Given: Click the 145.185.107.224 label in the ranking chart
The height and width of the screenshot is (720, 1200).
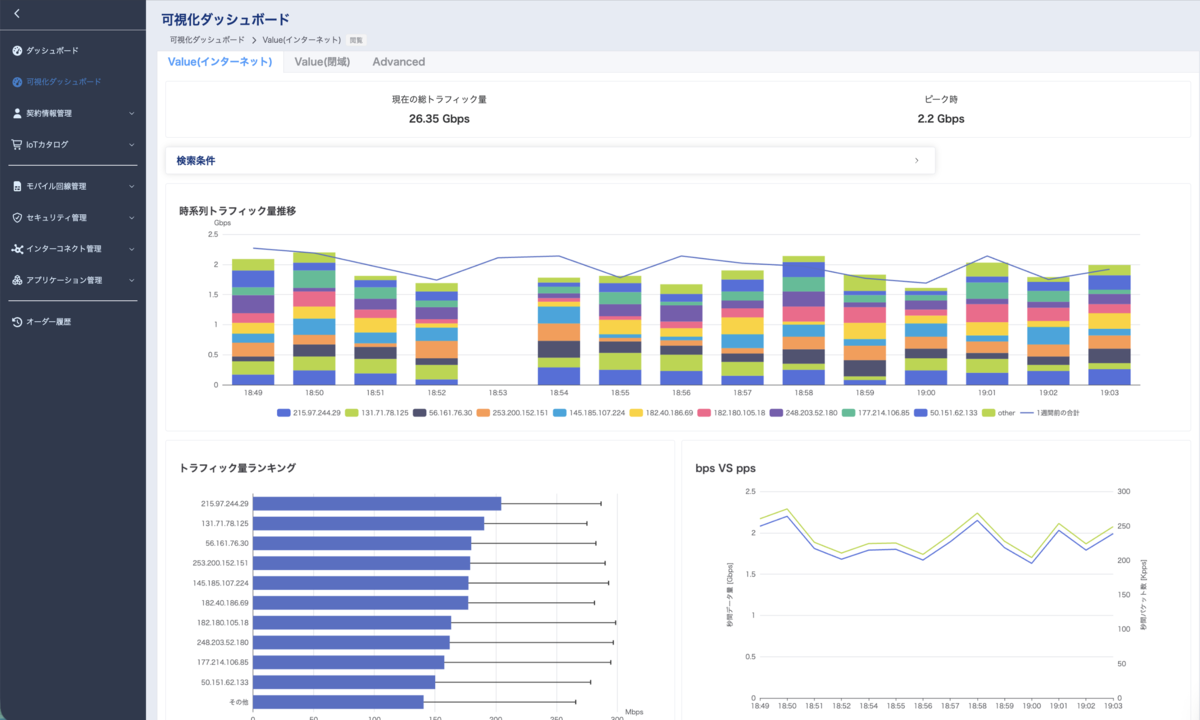Looking at the screenshot, I should point(222,583).
